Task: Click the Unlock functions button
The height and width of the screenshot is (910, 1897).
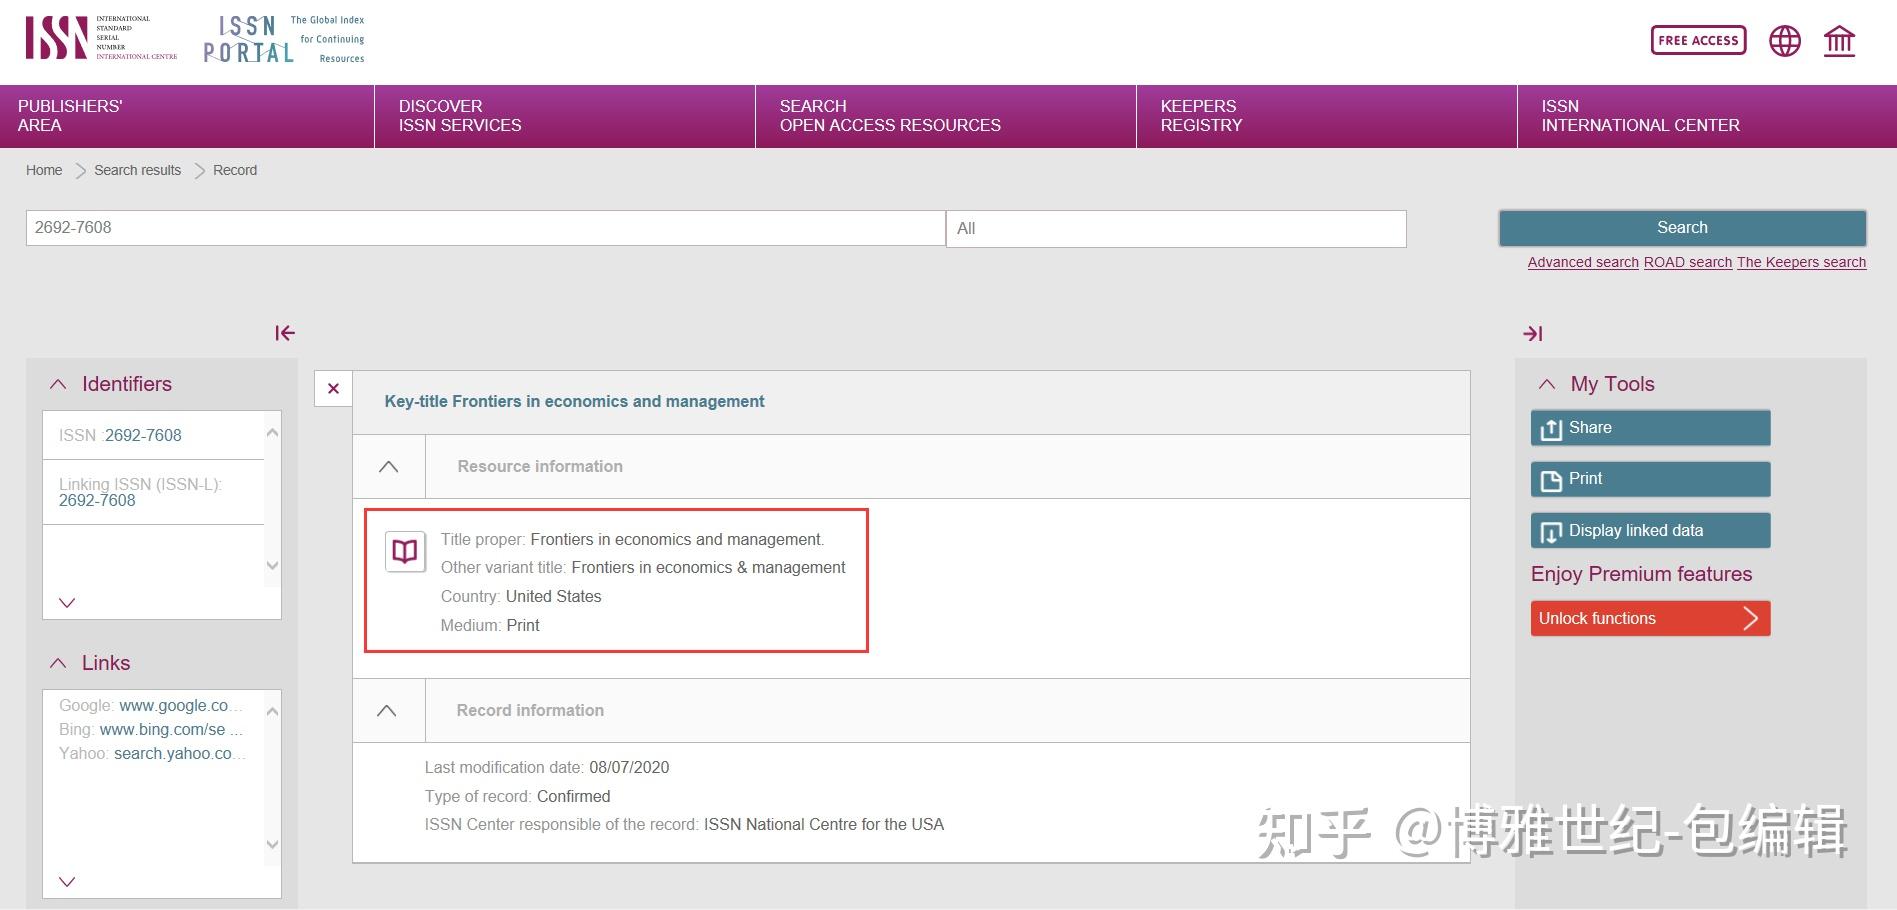Action: (x=1649, y=618)
